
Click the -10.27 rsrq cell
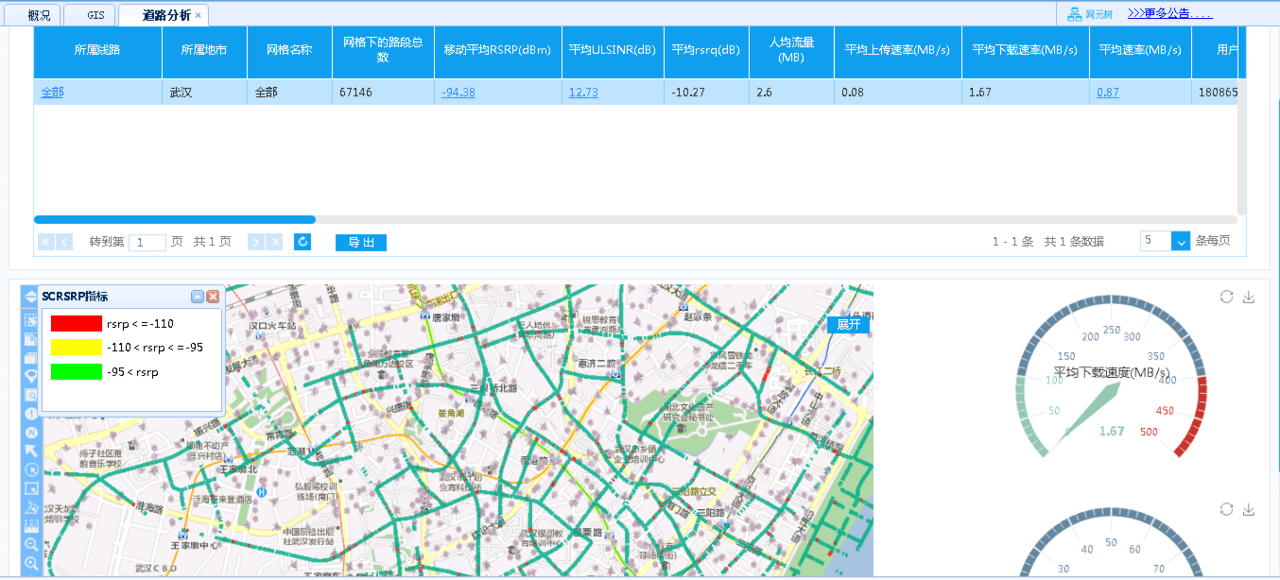(x=706, y=92)
